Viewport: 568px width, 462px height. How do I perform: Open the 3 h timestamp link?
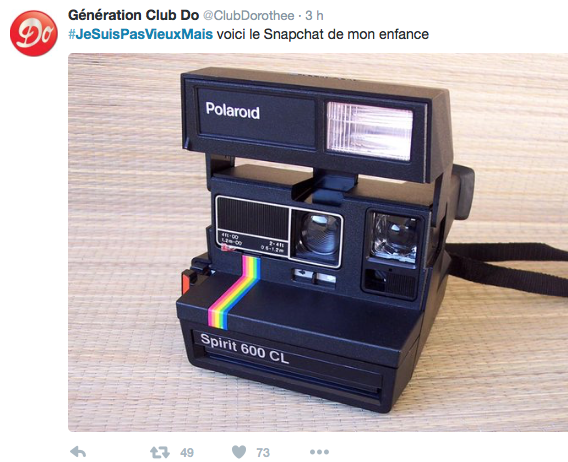[x=314, y=16]
